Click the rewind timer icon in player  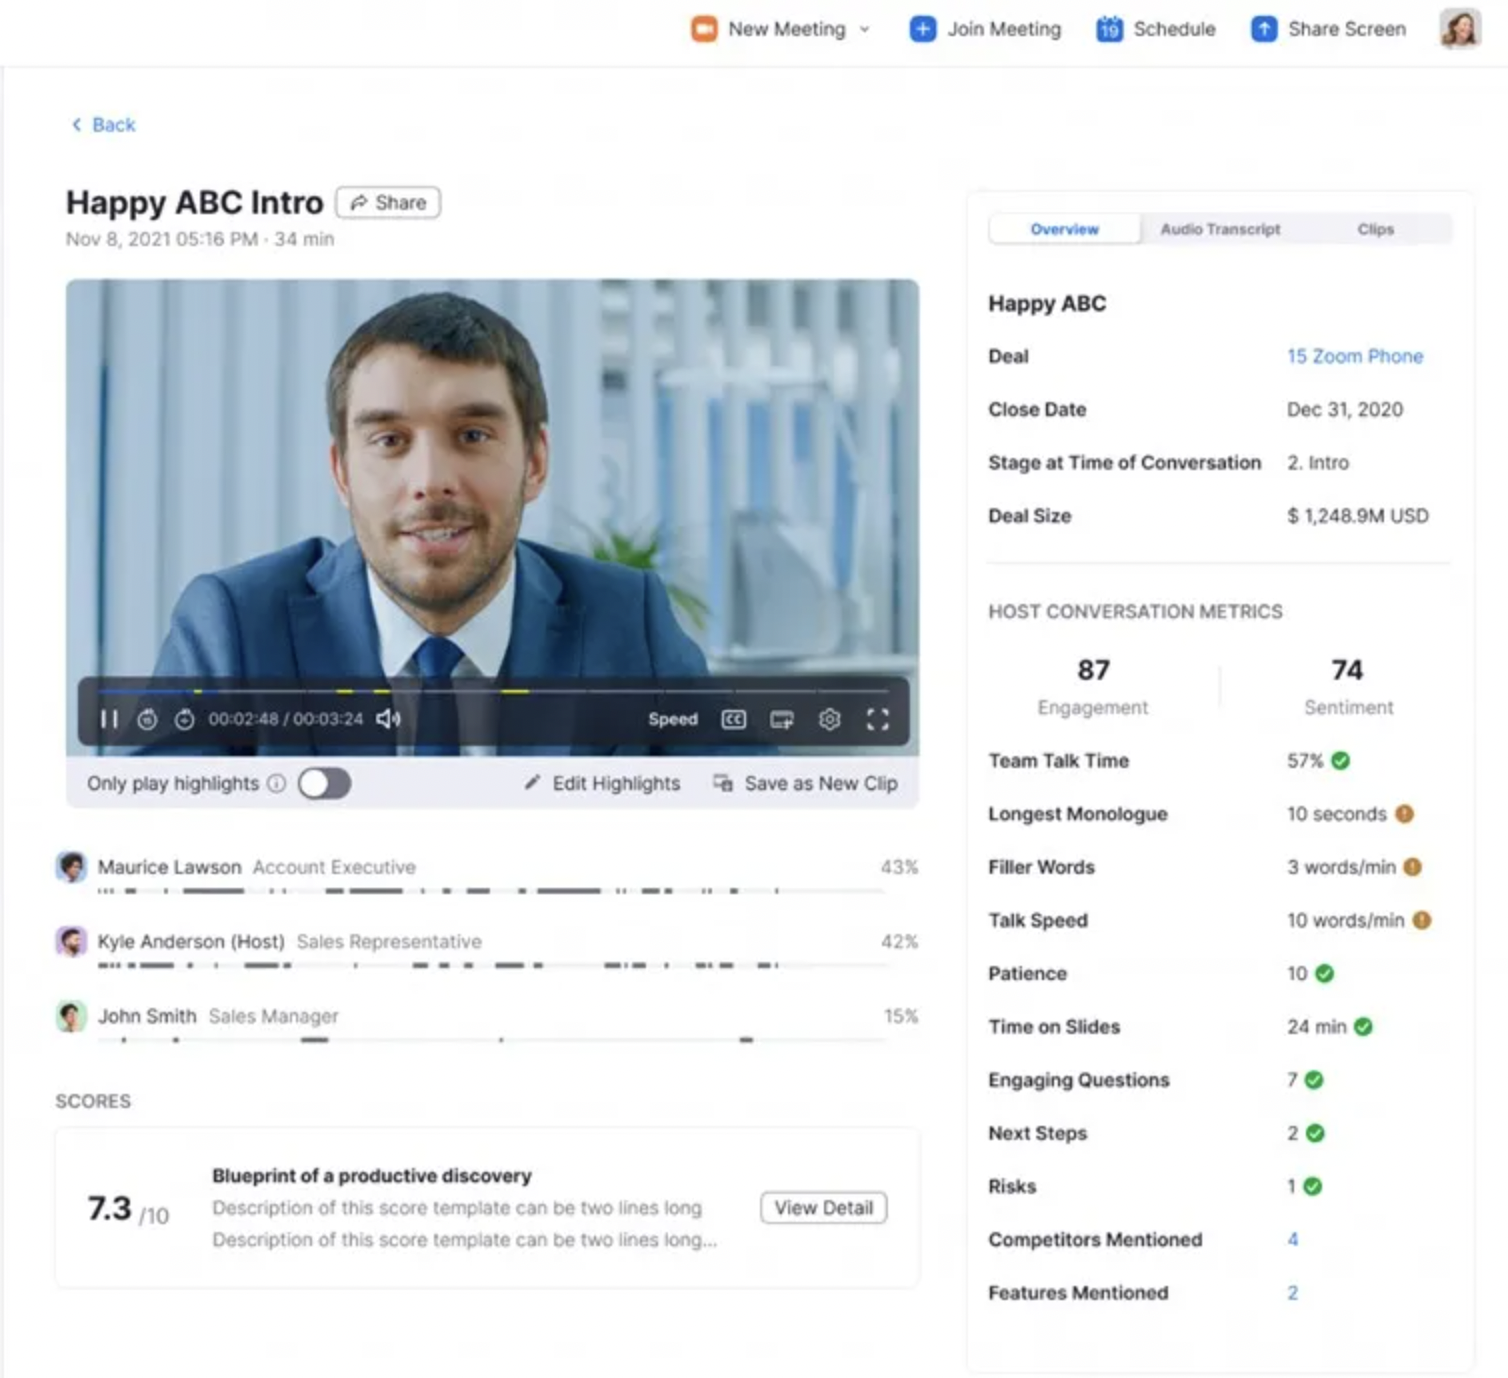[x=147, y=719]
